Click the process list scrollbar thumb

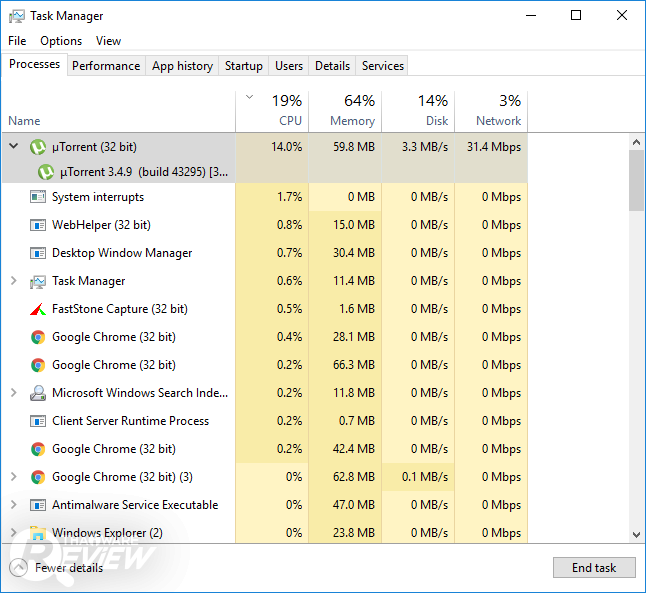[x=636, y=180]
